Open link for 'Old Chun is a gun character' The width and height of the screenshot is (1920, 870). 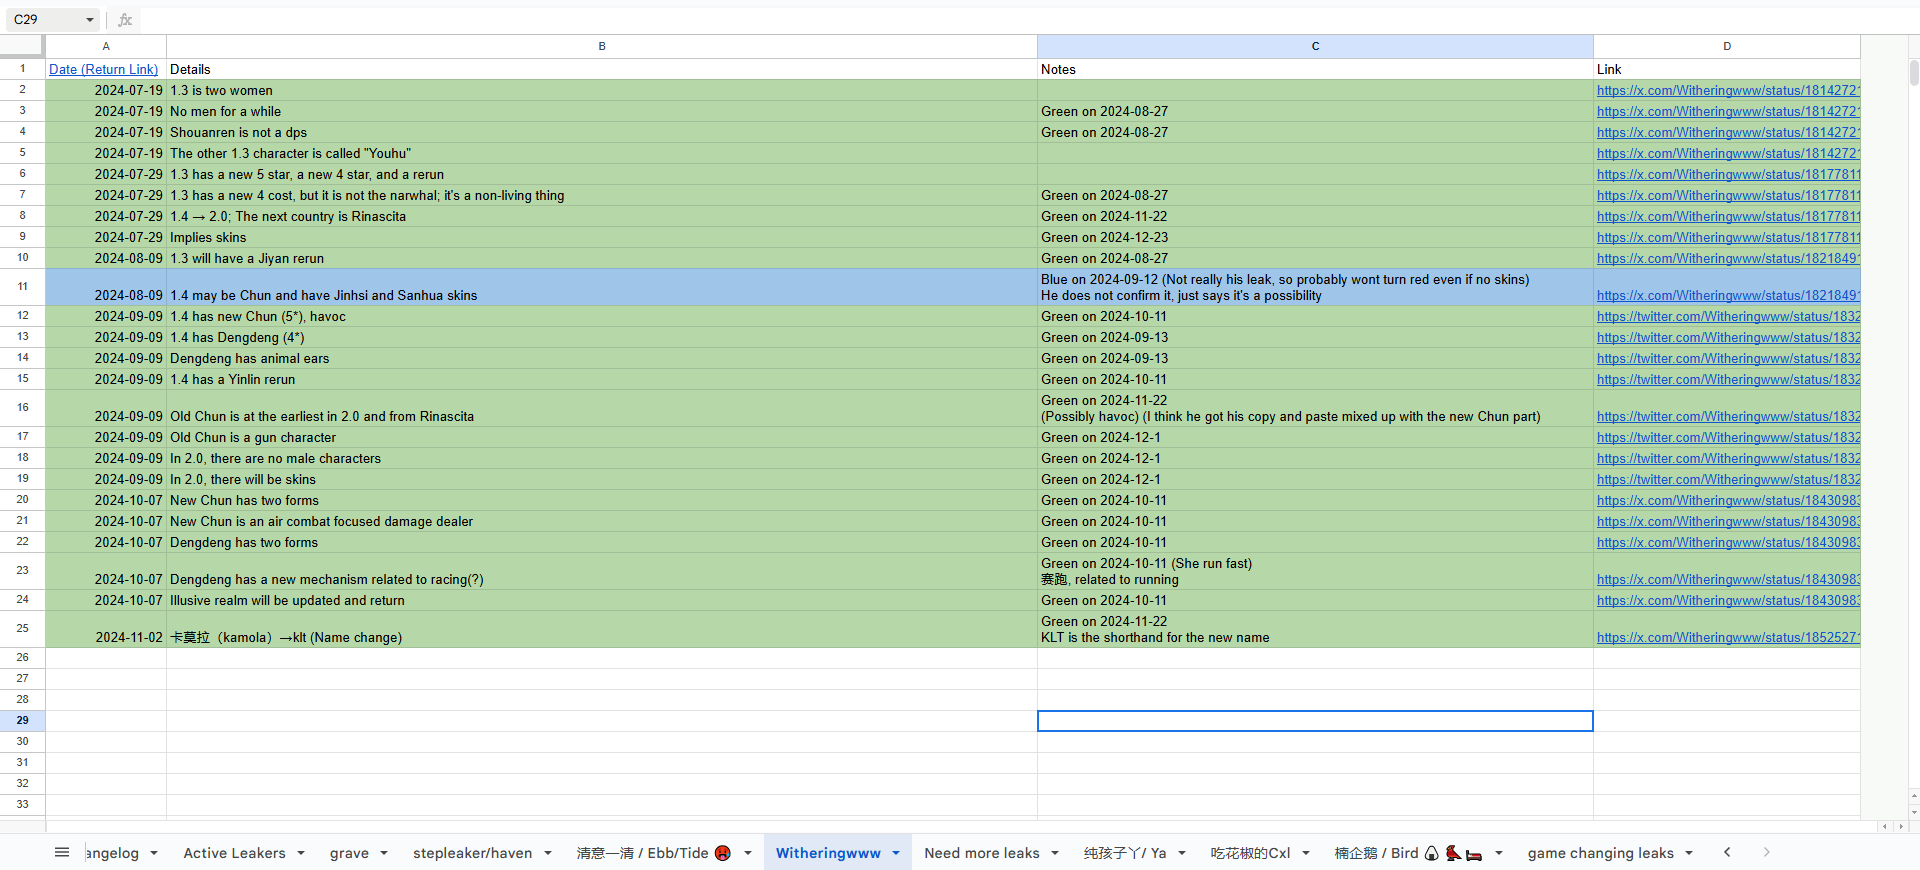(x=1728, y=438)
